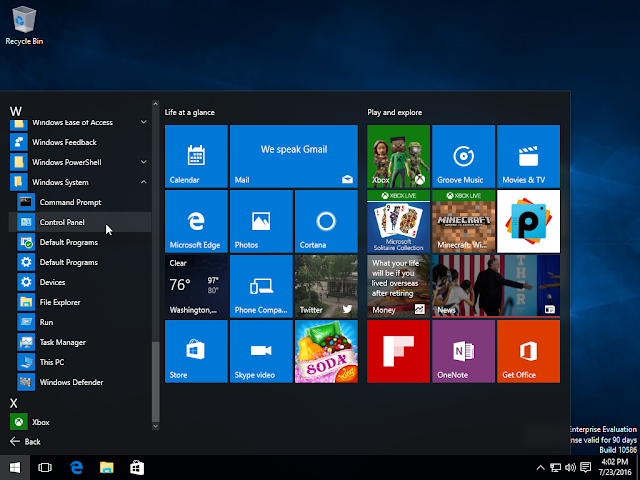Open the taskbar clock and date
This screenshot has width=640, height=480.
pos(614,467)
